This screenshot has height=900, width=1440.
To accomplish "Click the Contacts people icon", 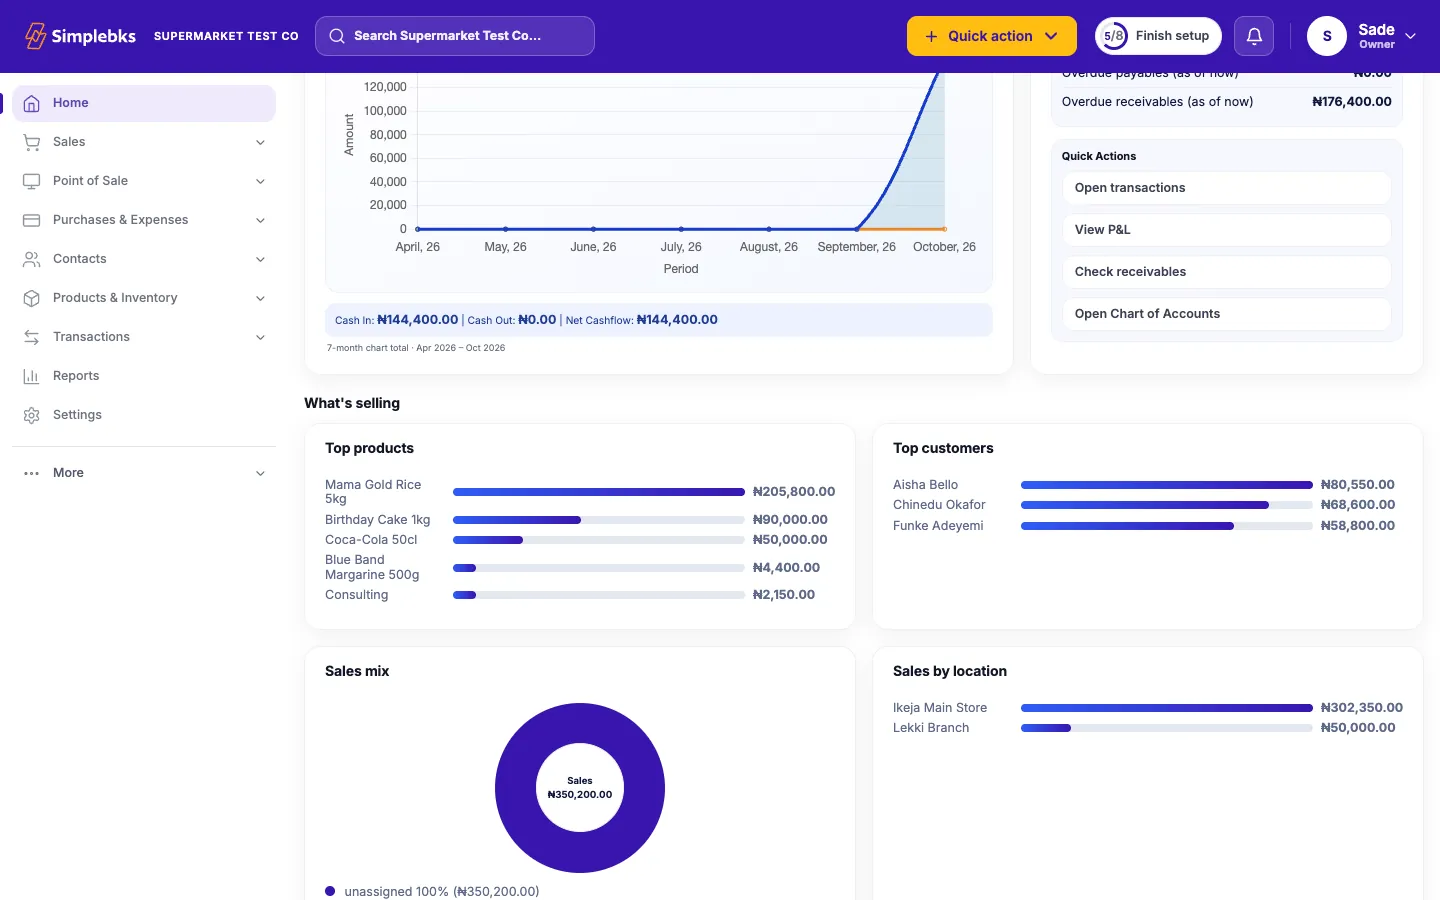I will coord(32,259).
